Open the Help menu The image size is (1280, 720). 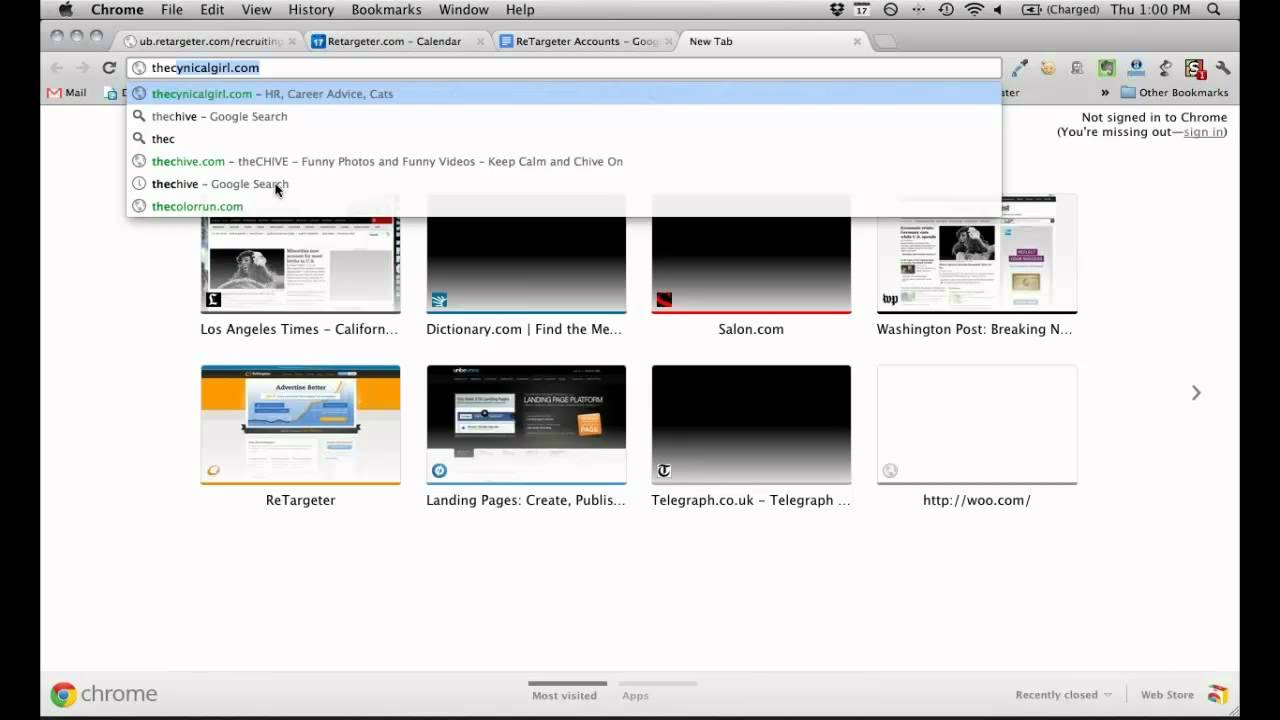coord(520,10)
